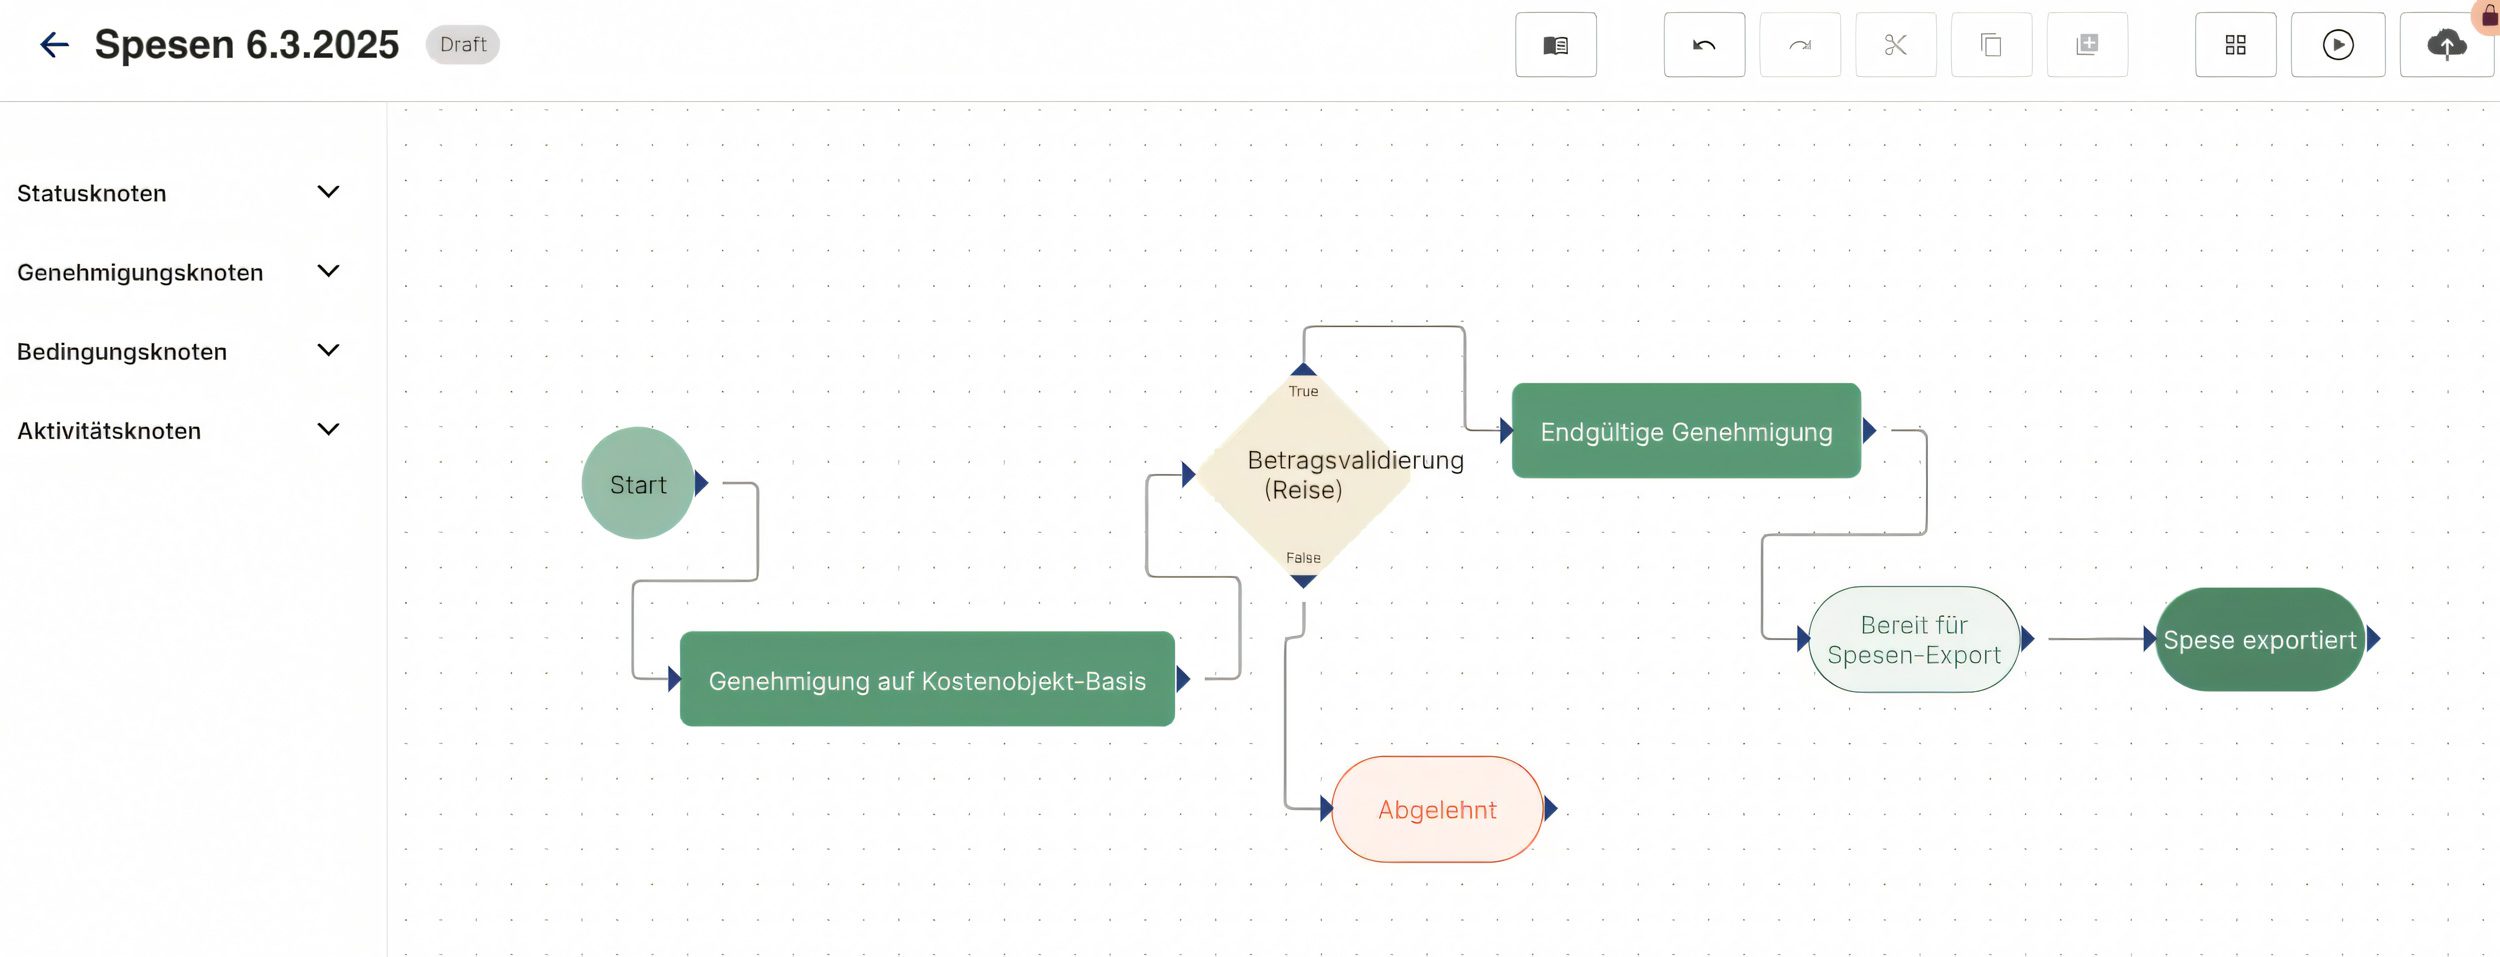Click the duplicate/add-copy icon in toolbar
The height and width of the screenshot is (957, 2500).
click(x=2087, y=45)
